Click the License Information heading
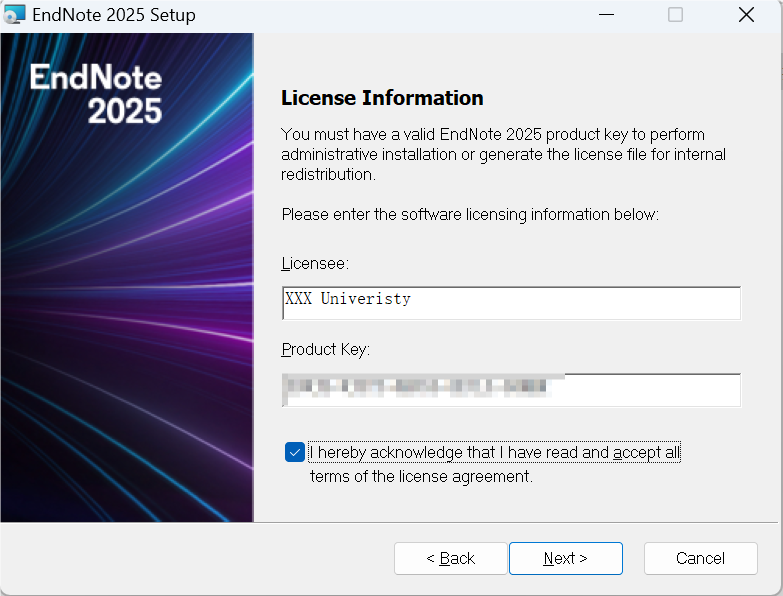 (382, 98)
